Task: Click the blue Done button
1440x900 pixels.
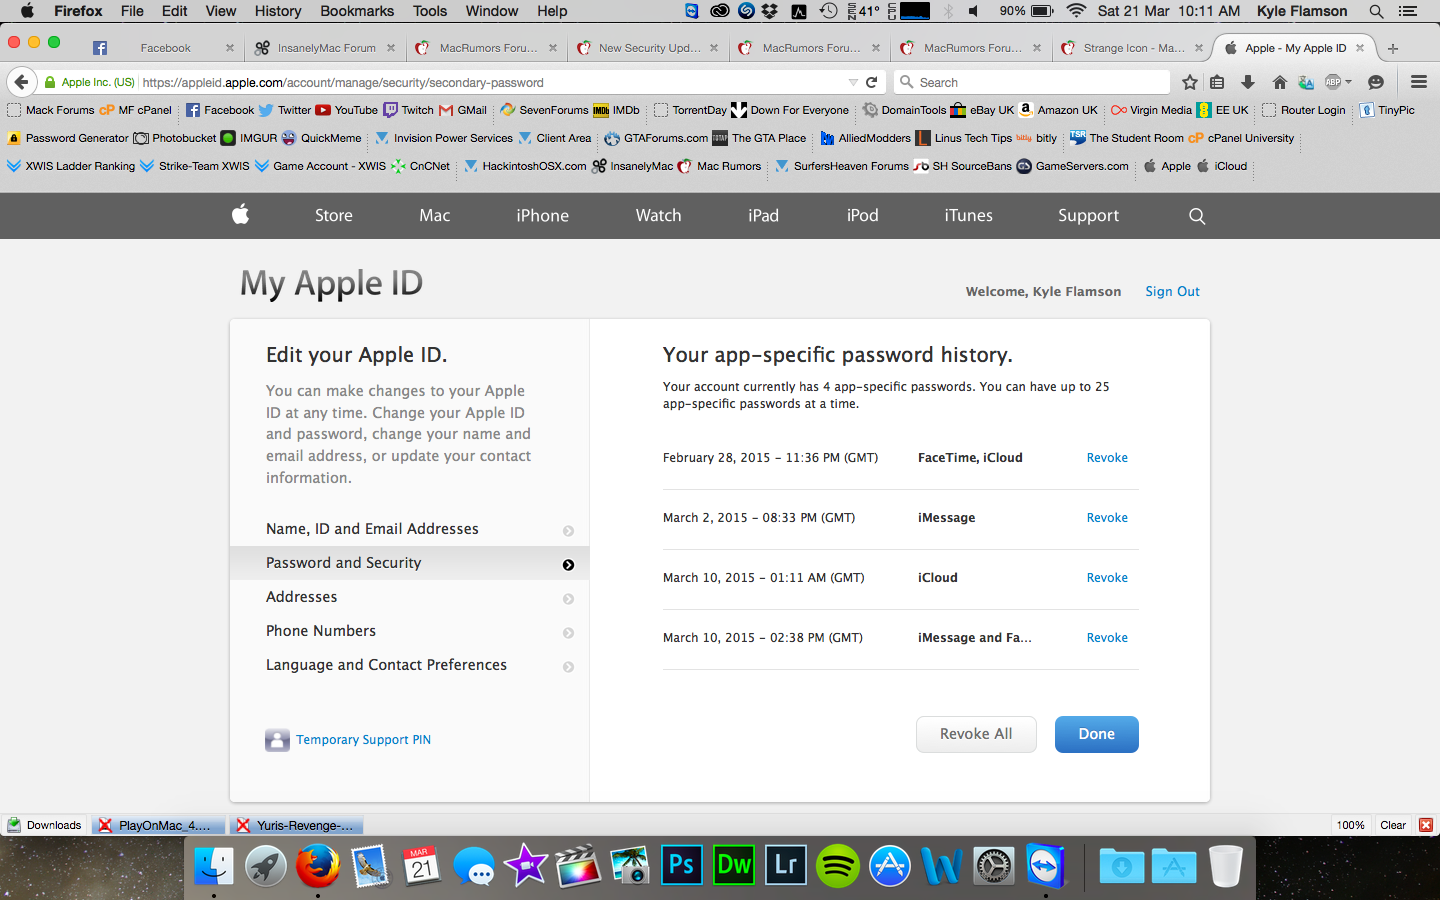Action: (1096, 734)
